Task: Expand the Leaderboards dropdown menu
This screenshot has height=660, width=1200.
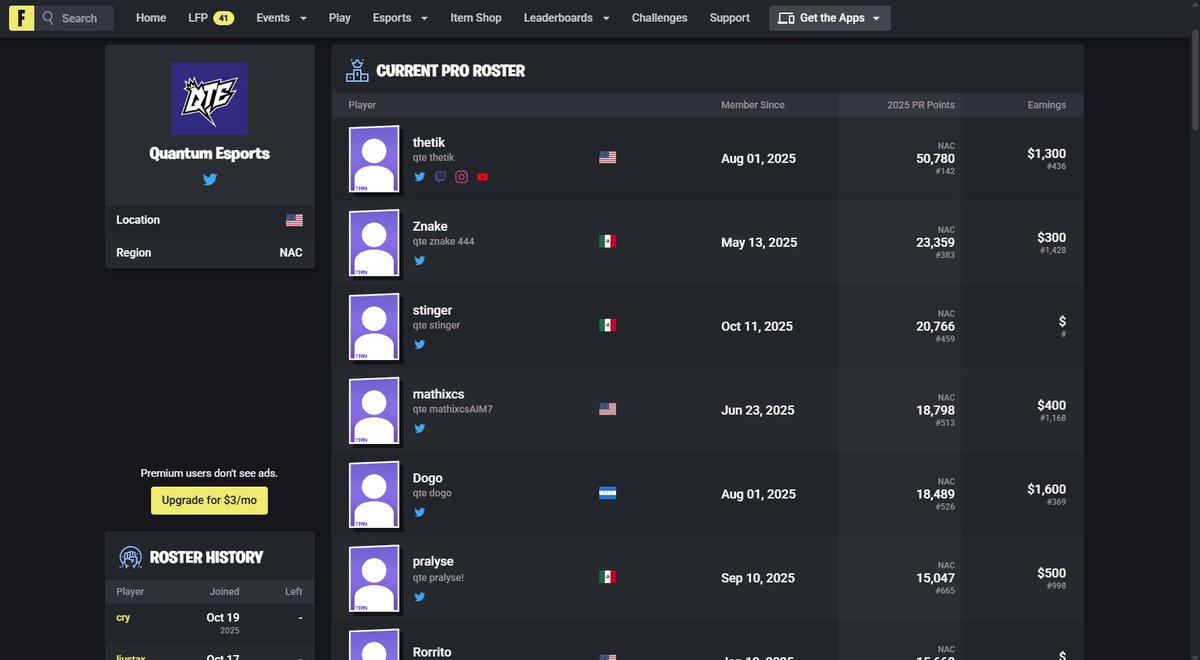Action: [x=566, y=18]
